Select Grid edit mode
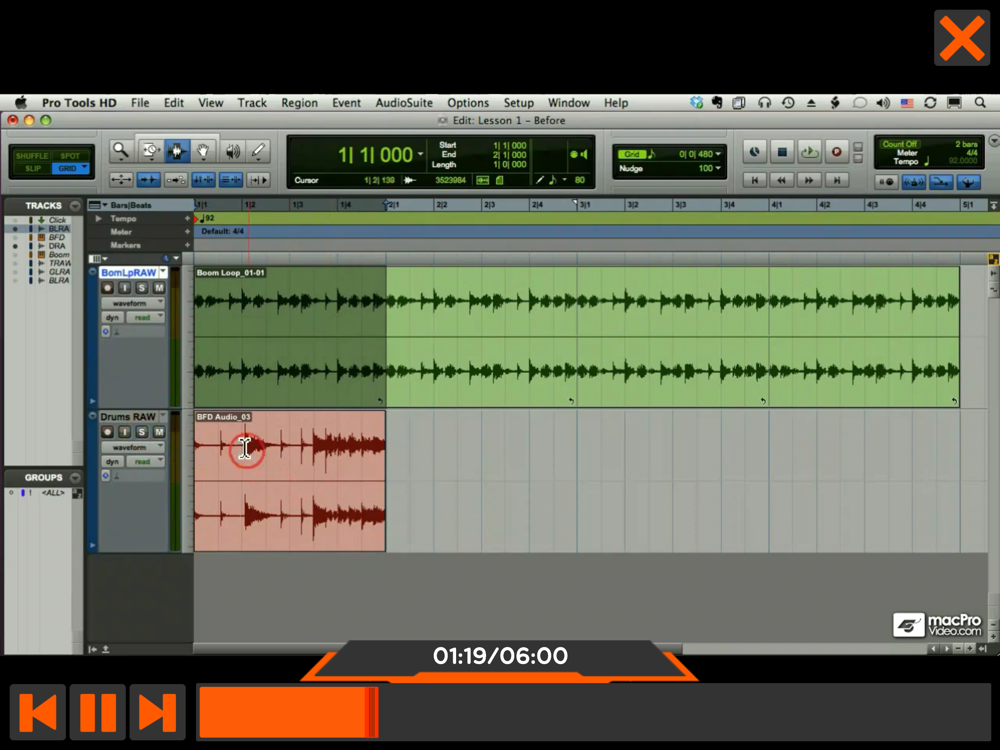This screenshot has height=750, width=1000. pos(70,168)
